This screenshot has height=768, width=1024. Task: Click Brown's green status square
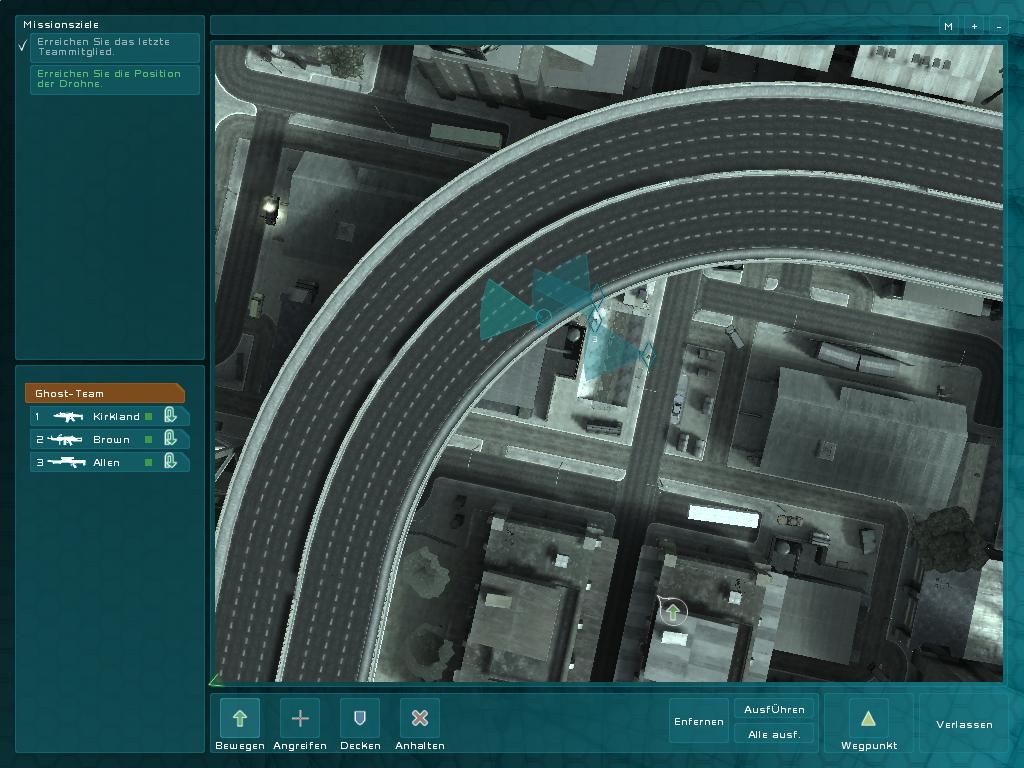point(149,440)
